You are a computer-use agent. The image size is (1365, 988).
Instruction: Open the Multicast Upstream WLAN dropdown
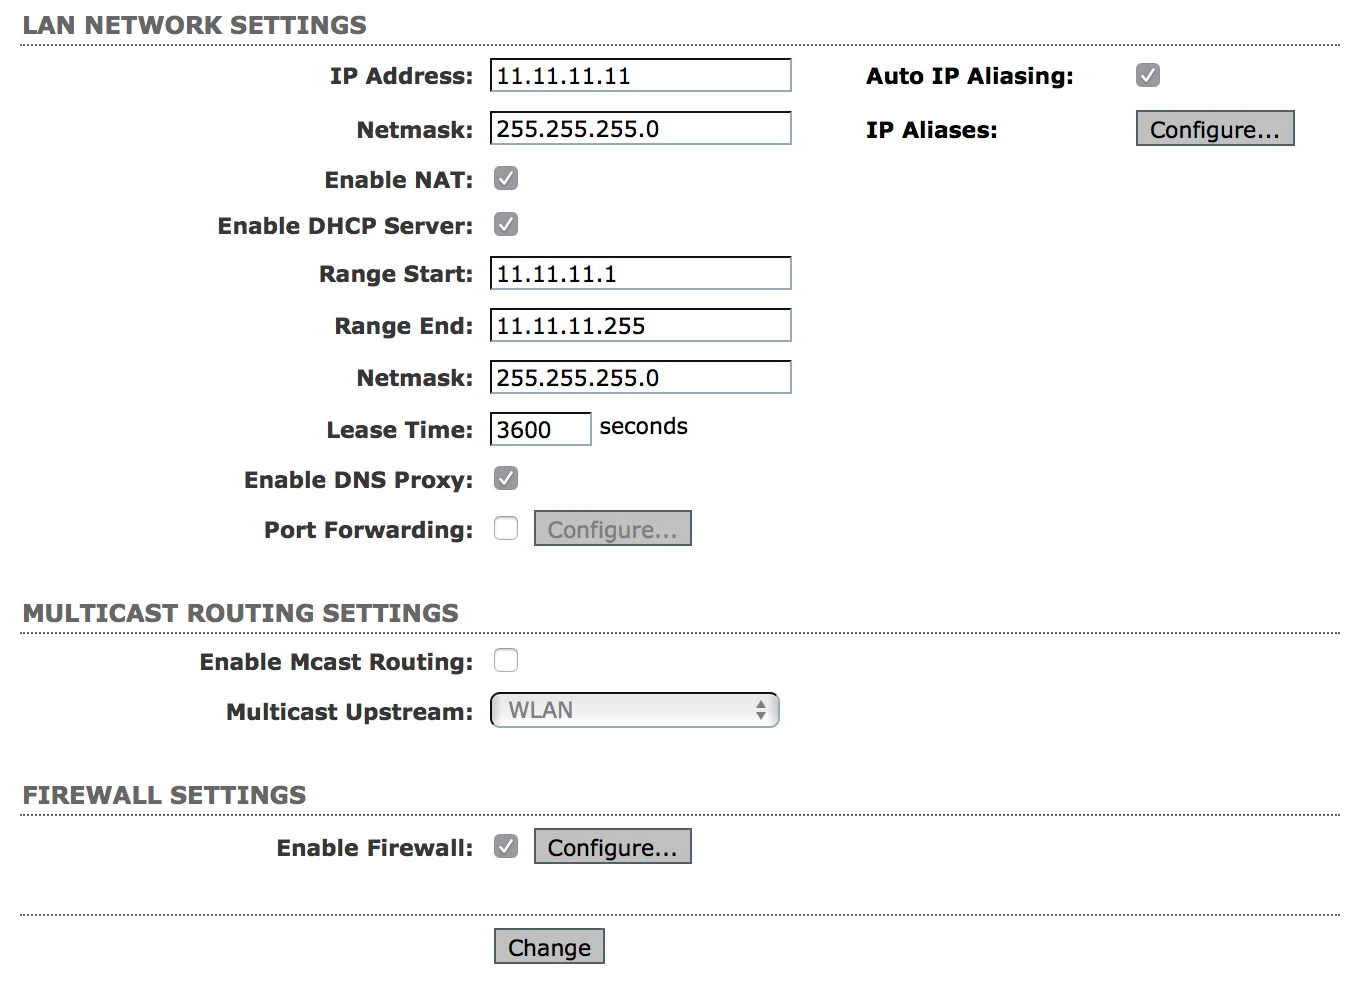634,710
